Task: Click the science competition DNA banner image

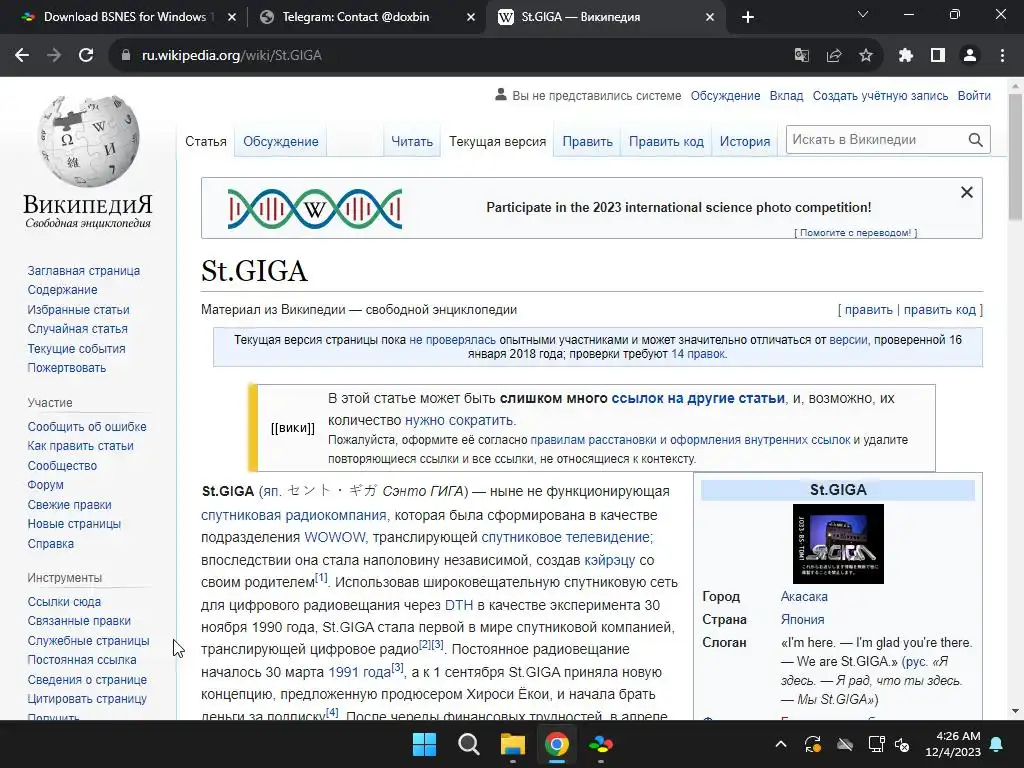Action: coord(315,209)
